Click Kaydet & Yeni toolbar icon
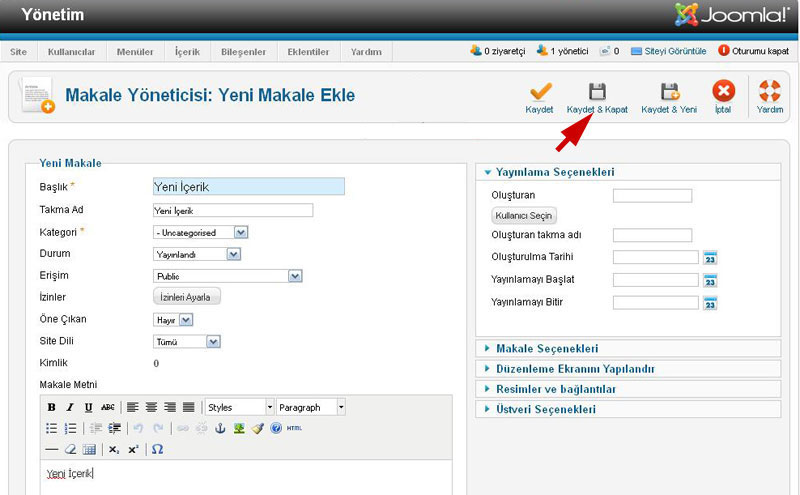The width and height of the screenshot is (800, 495). pos(670,91)
